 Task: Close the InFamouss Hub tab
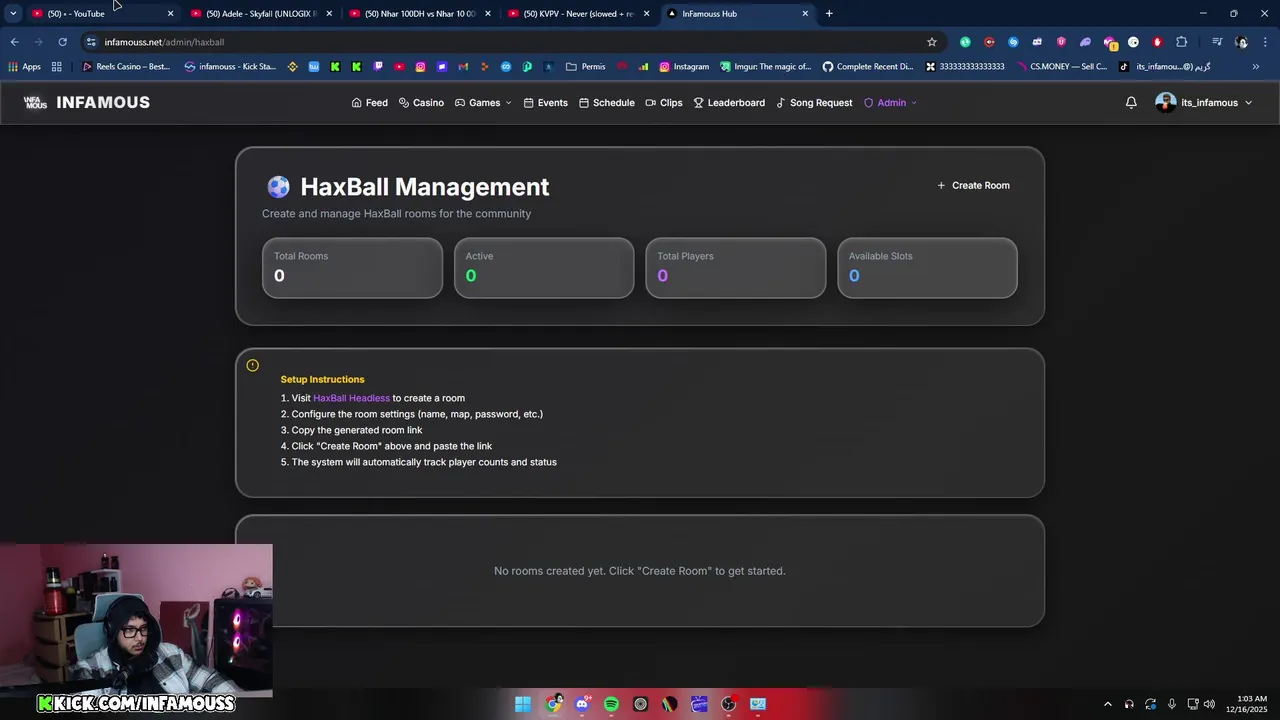(805, 14)
